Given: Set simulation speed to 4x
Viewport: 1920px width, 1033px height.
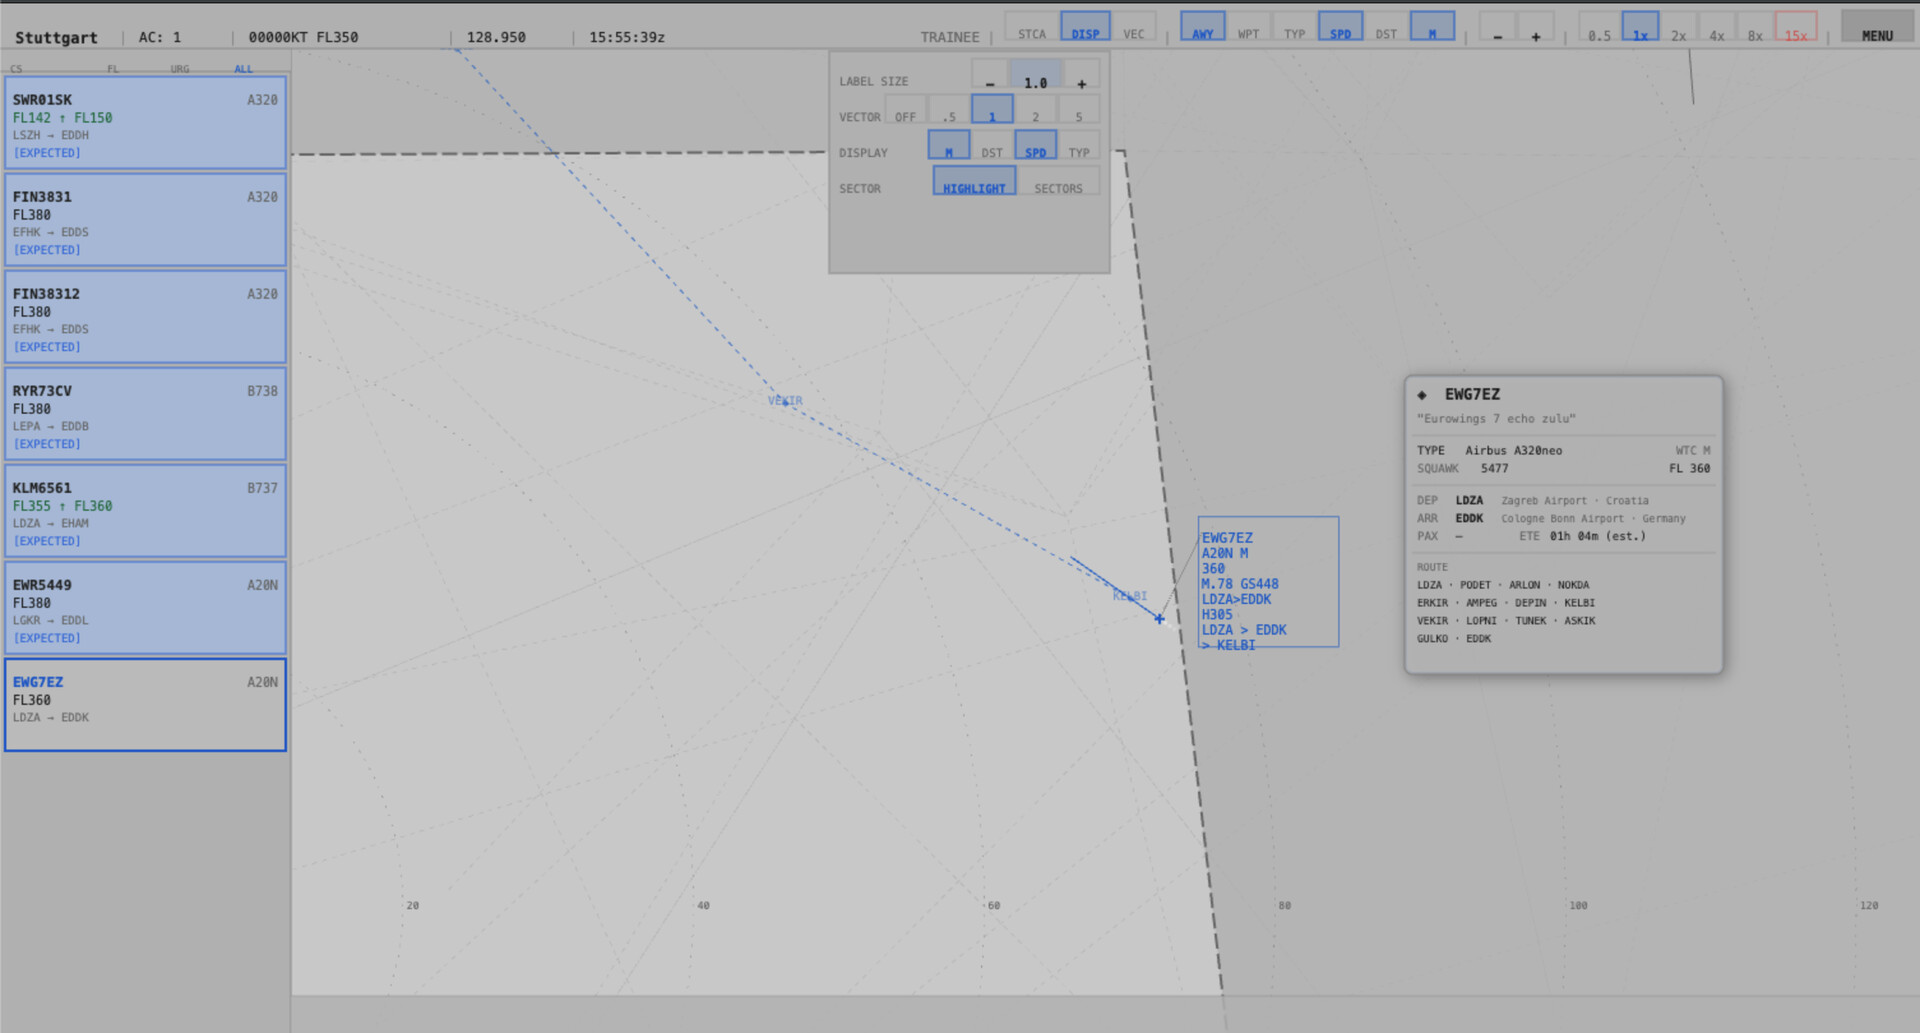Looking at the screenshot, I should pos(1716,33).
